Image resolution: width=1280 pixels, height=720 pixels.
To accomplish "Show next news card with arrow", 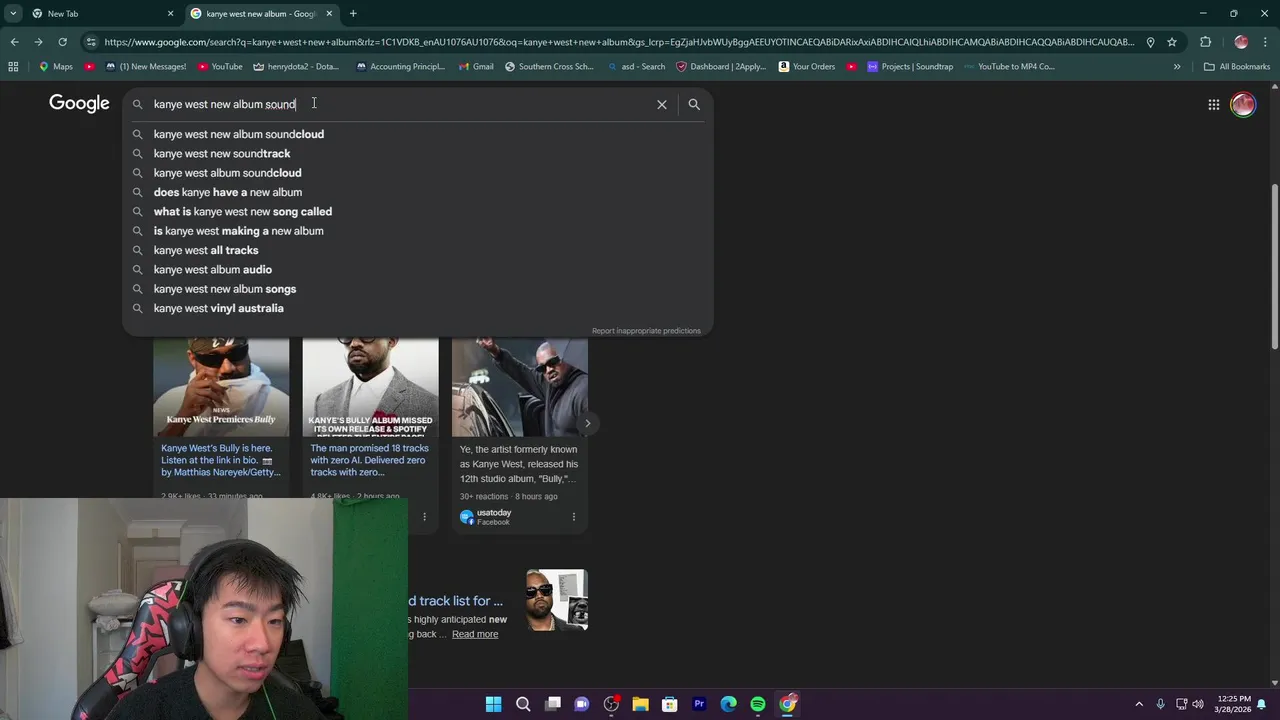I will (x=587, y=423).
